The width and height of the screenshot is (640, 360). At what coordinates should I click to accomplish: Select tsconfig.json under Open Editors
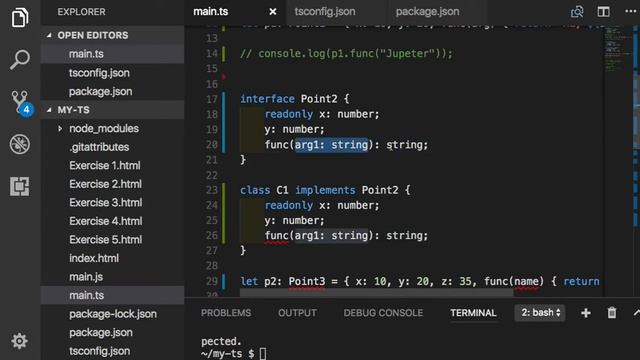click(112, 73)
